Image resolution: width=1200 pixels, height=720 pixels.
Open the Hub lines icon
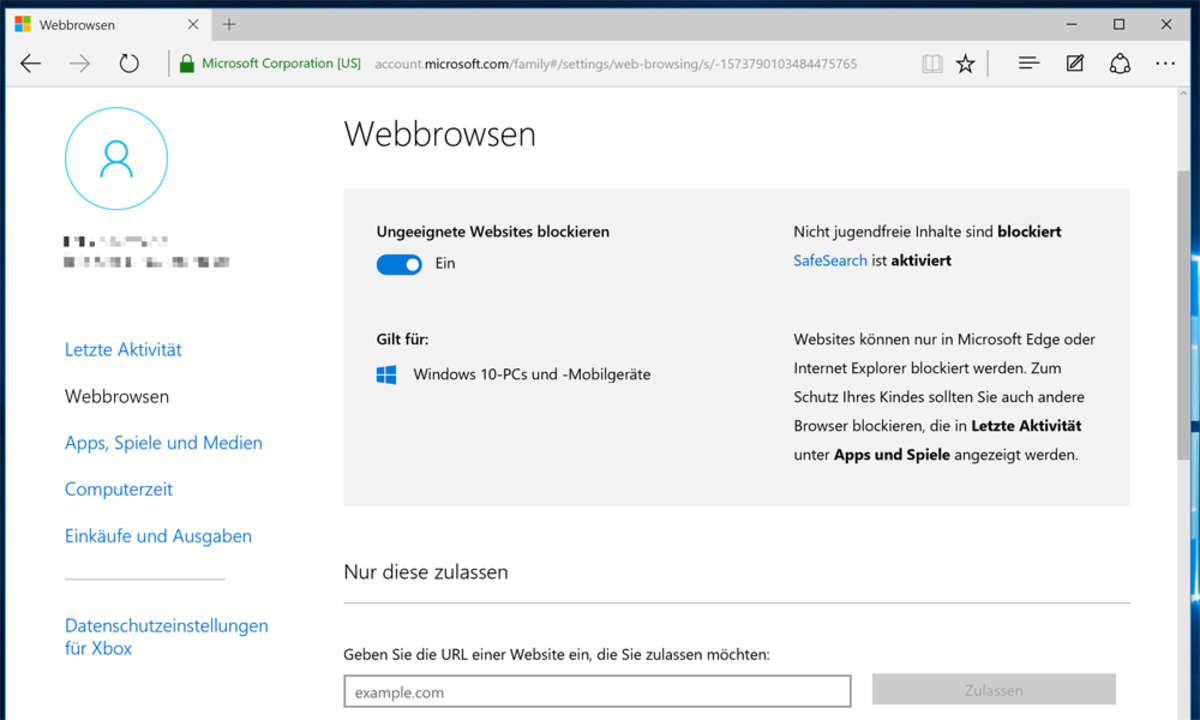[x=1029, y=64]
